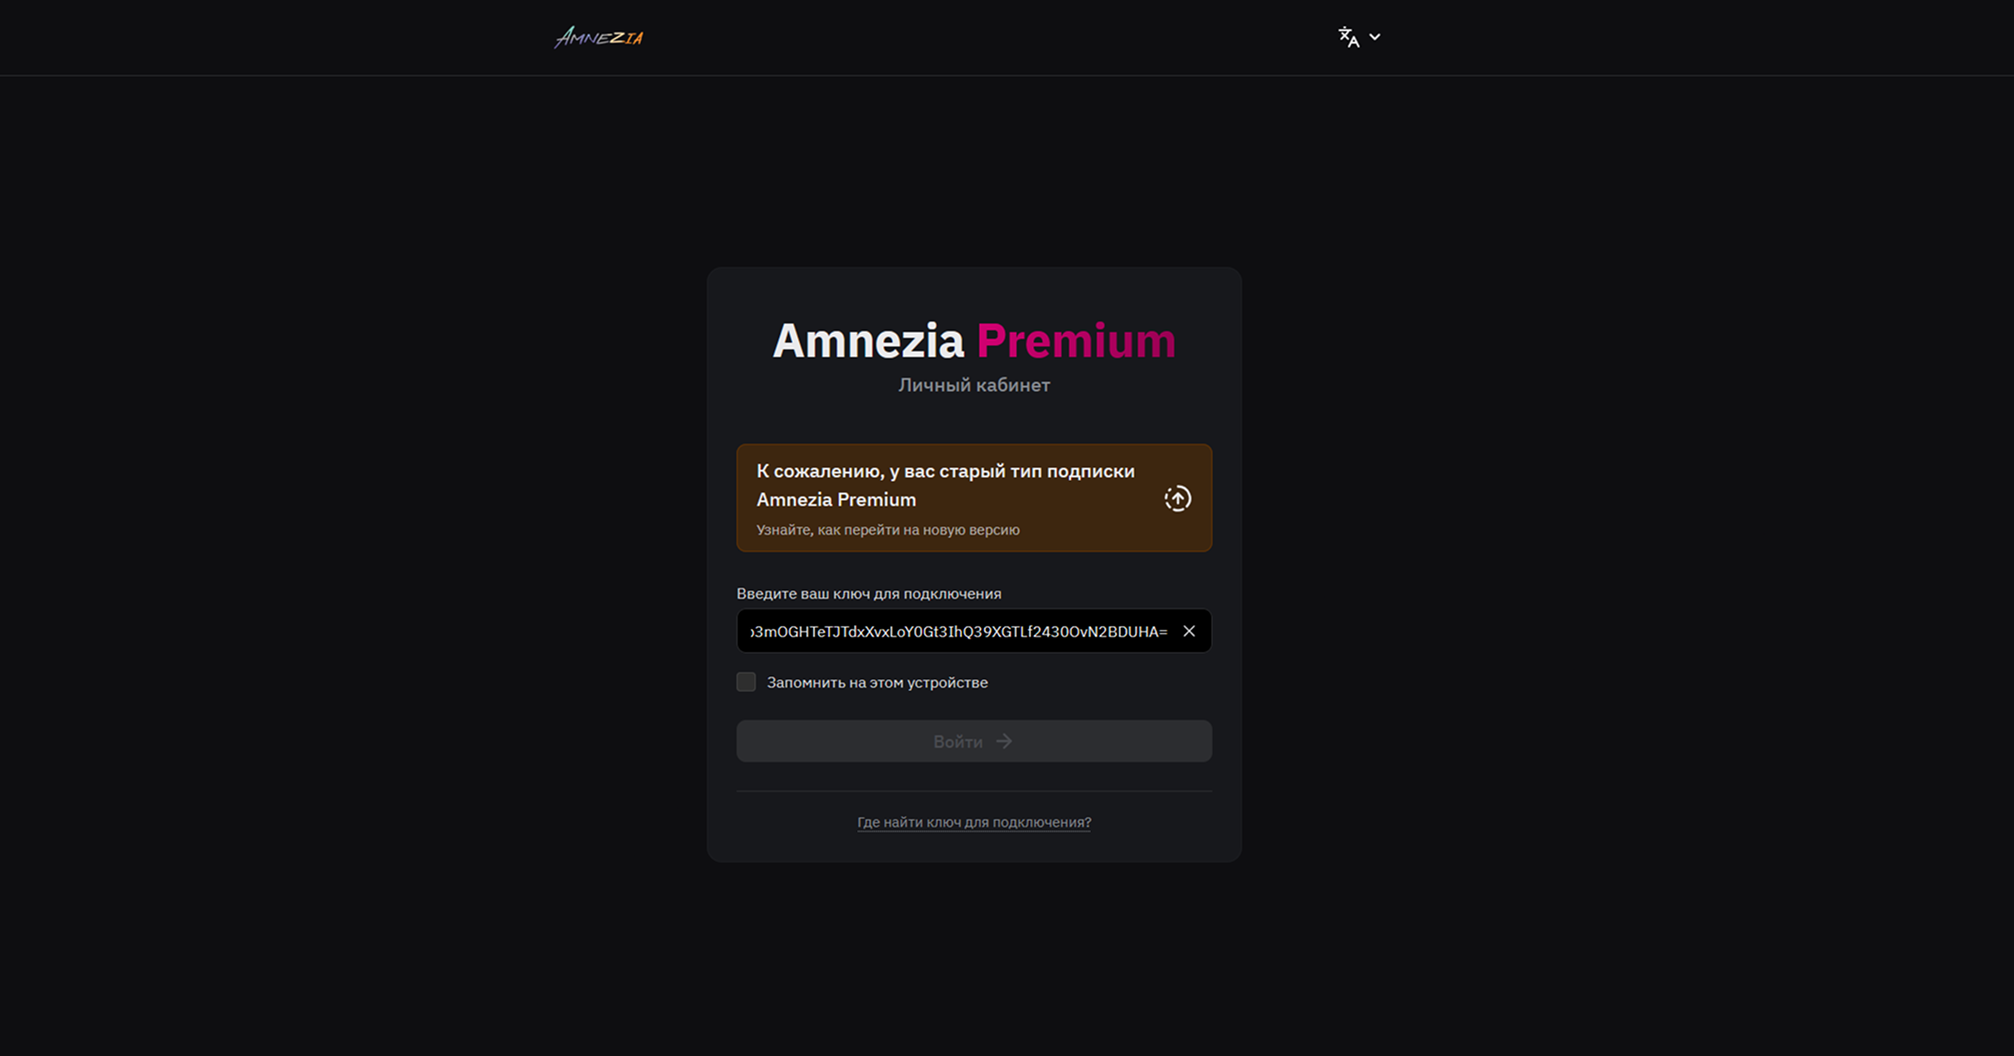Screen dimensions: 2014x1056
Task: Click the 'Введите ваш ключ для подключения' label
Action: (x=869, y=593)
